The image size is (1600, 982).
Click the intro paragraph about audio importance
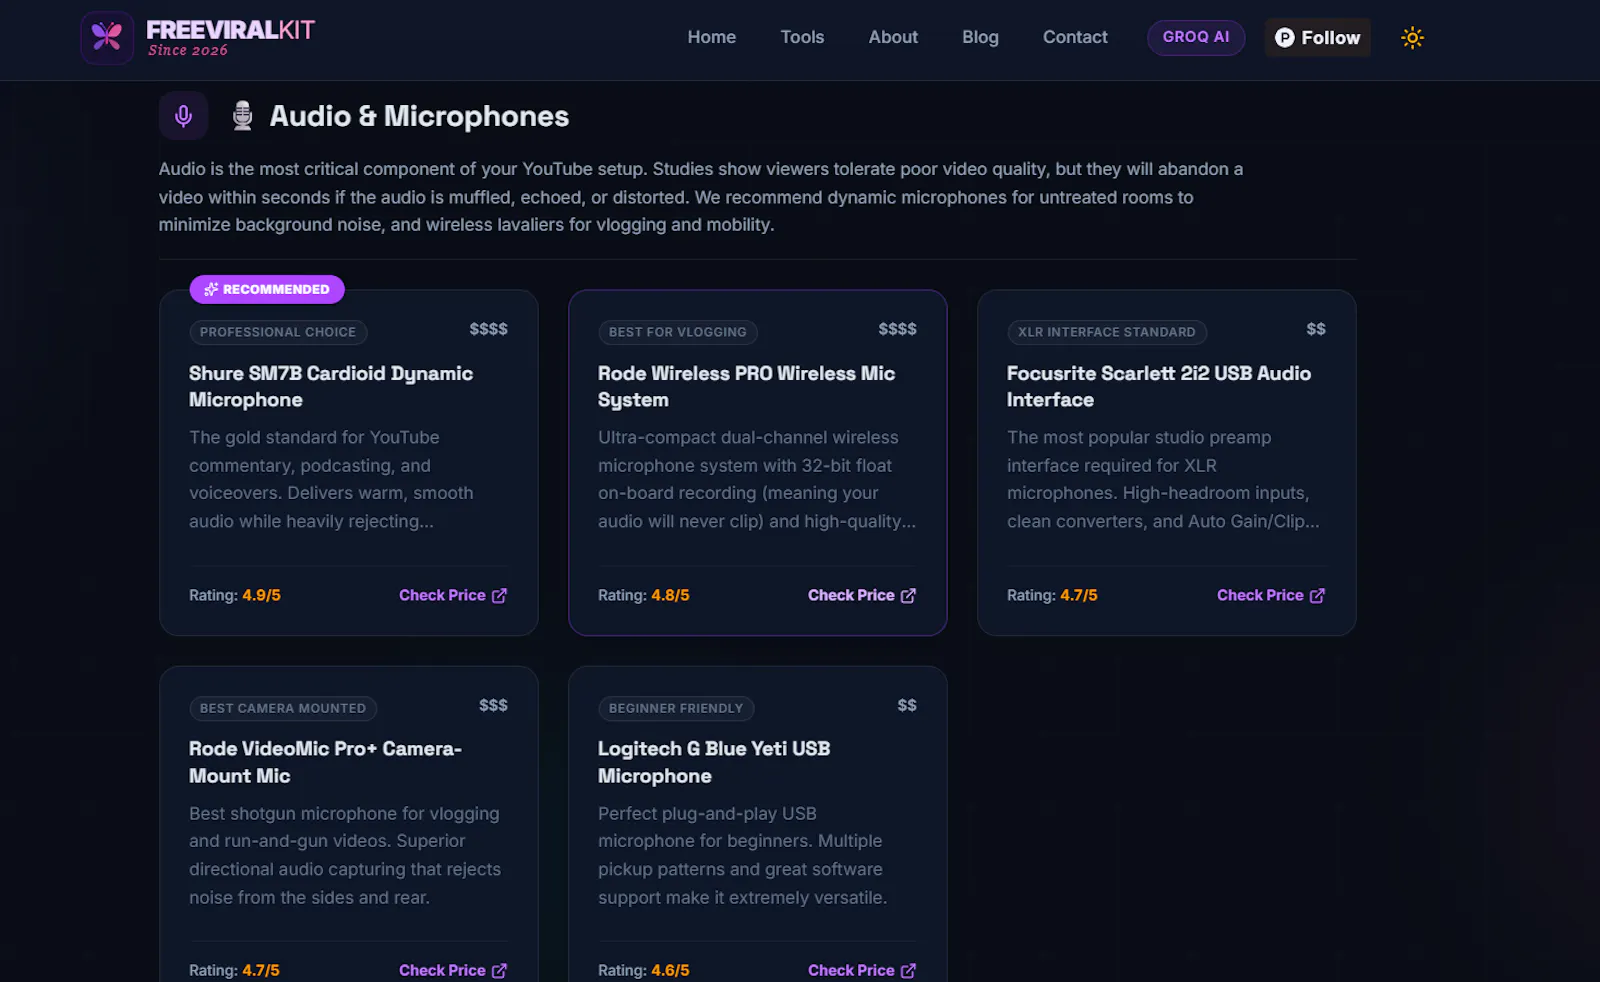coord(701,197)
